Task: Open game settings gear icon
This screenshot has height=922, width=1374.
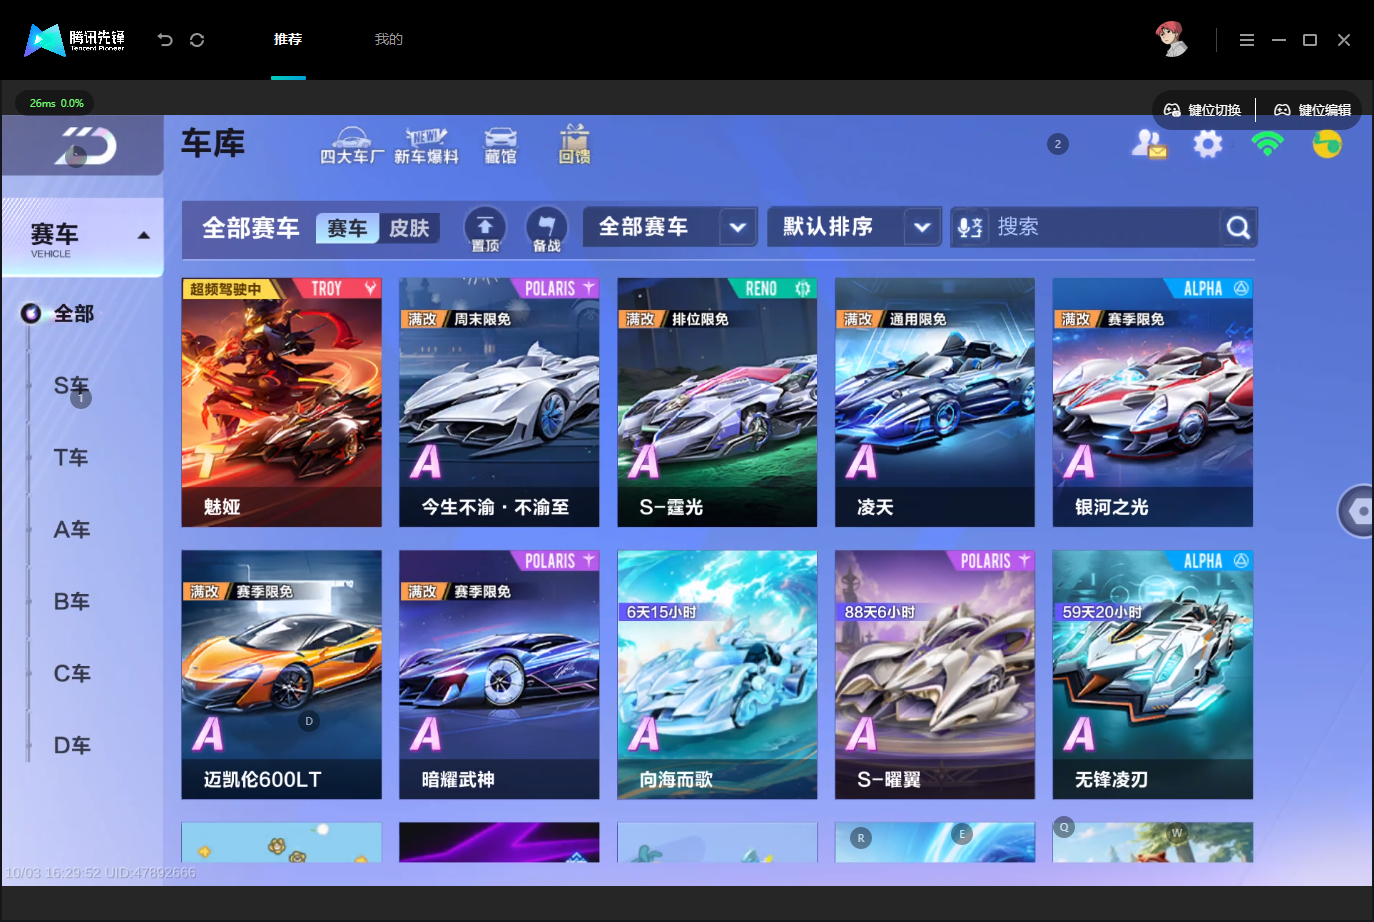Action: point(1208,144)
